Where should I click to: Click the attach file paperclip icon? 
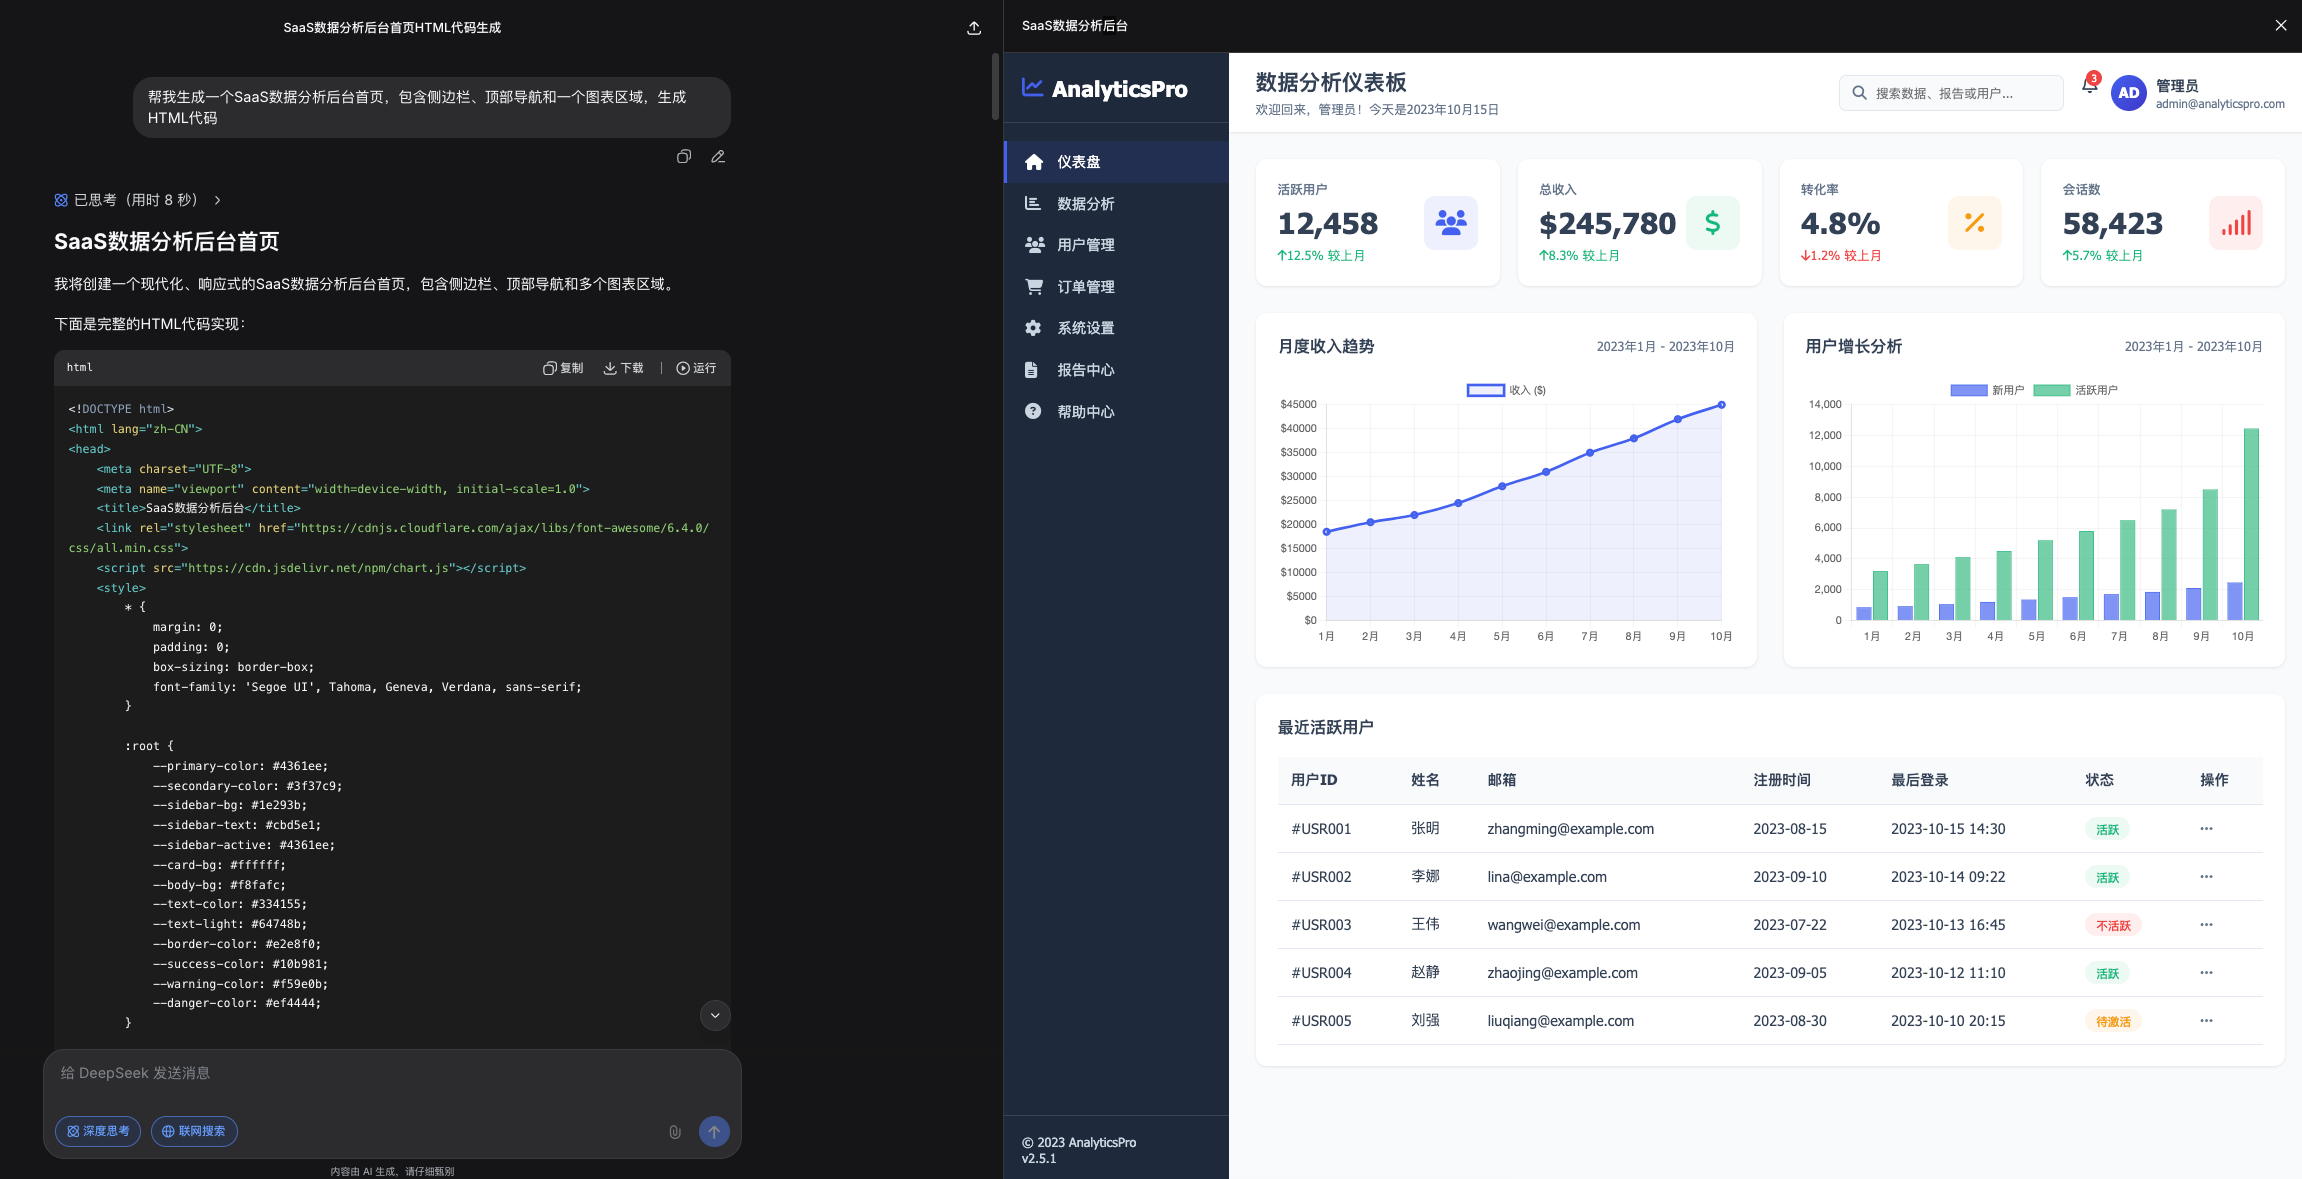click(675, 1132)
